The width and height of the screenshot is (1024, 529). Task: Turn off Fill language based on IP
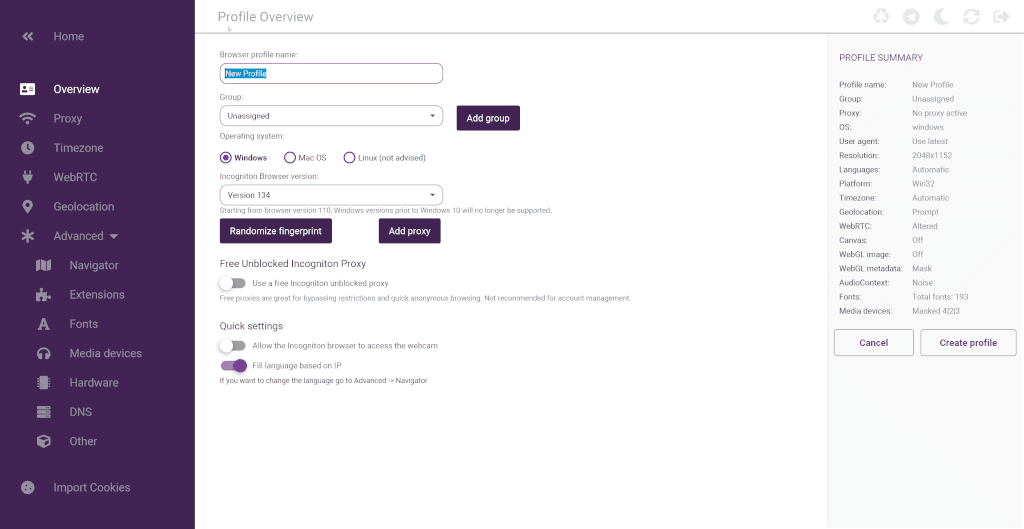click(x=233, y=366)
